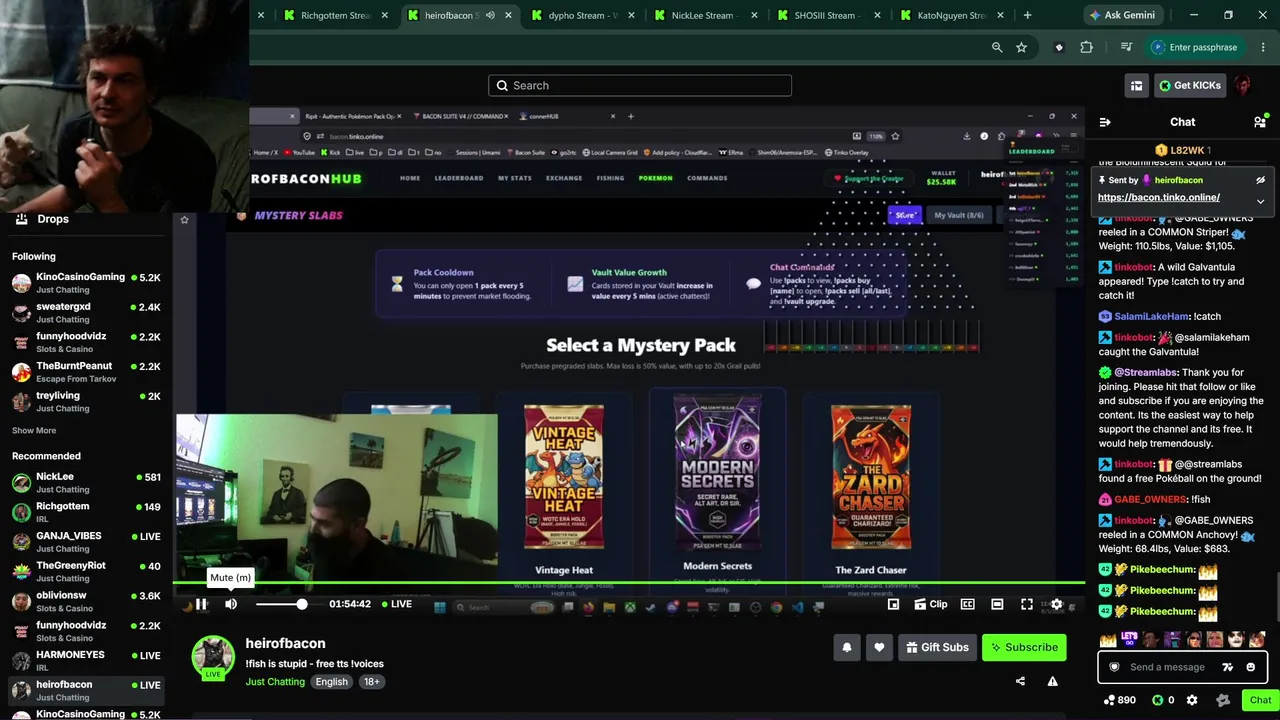Select the LET'S GO emote
Image resolution: width=1280 pixels, height=720 pixels.
tap(1129, 639)
